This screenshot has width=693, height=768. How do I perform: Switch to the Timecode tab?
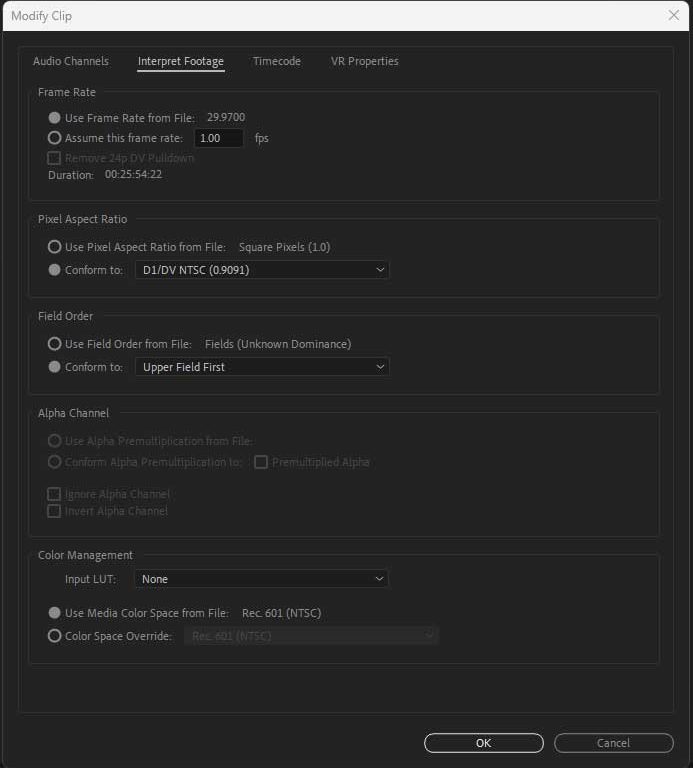tap(277, 62)
